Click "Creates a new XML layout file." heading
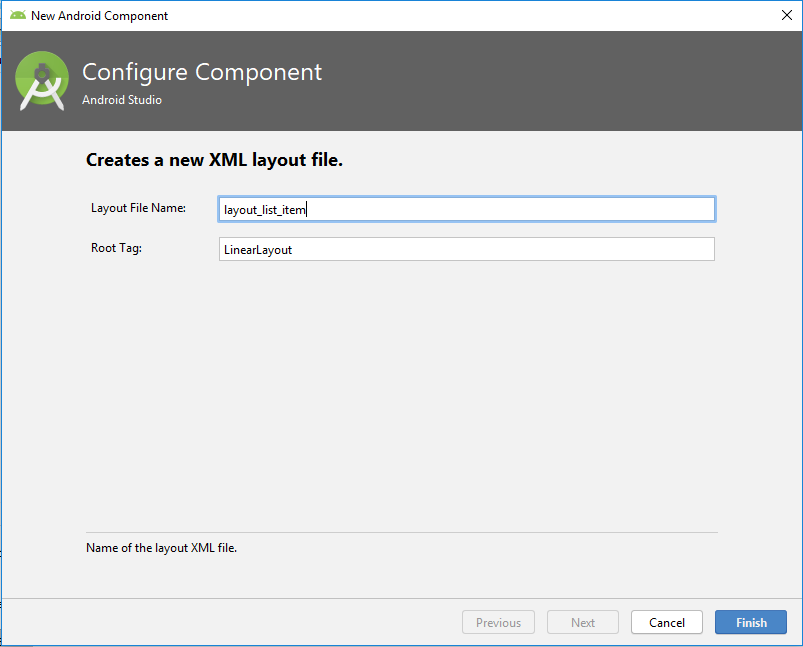 tap(214, 160)
